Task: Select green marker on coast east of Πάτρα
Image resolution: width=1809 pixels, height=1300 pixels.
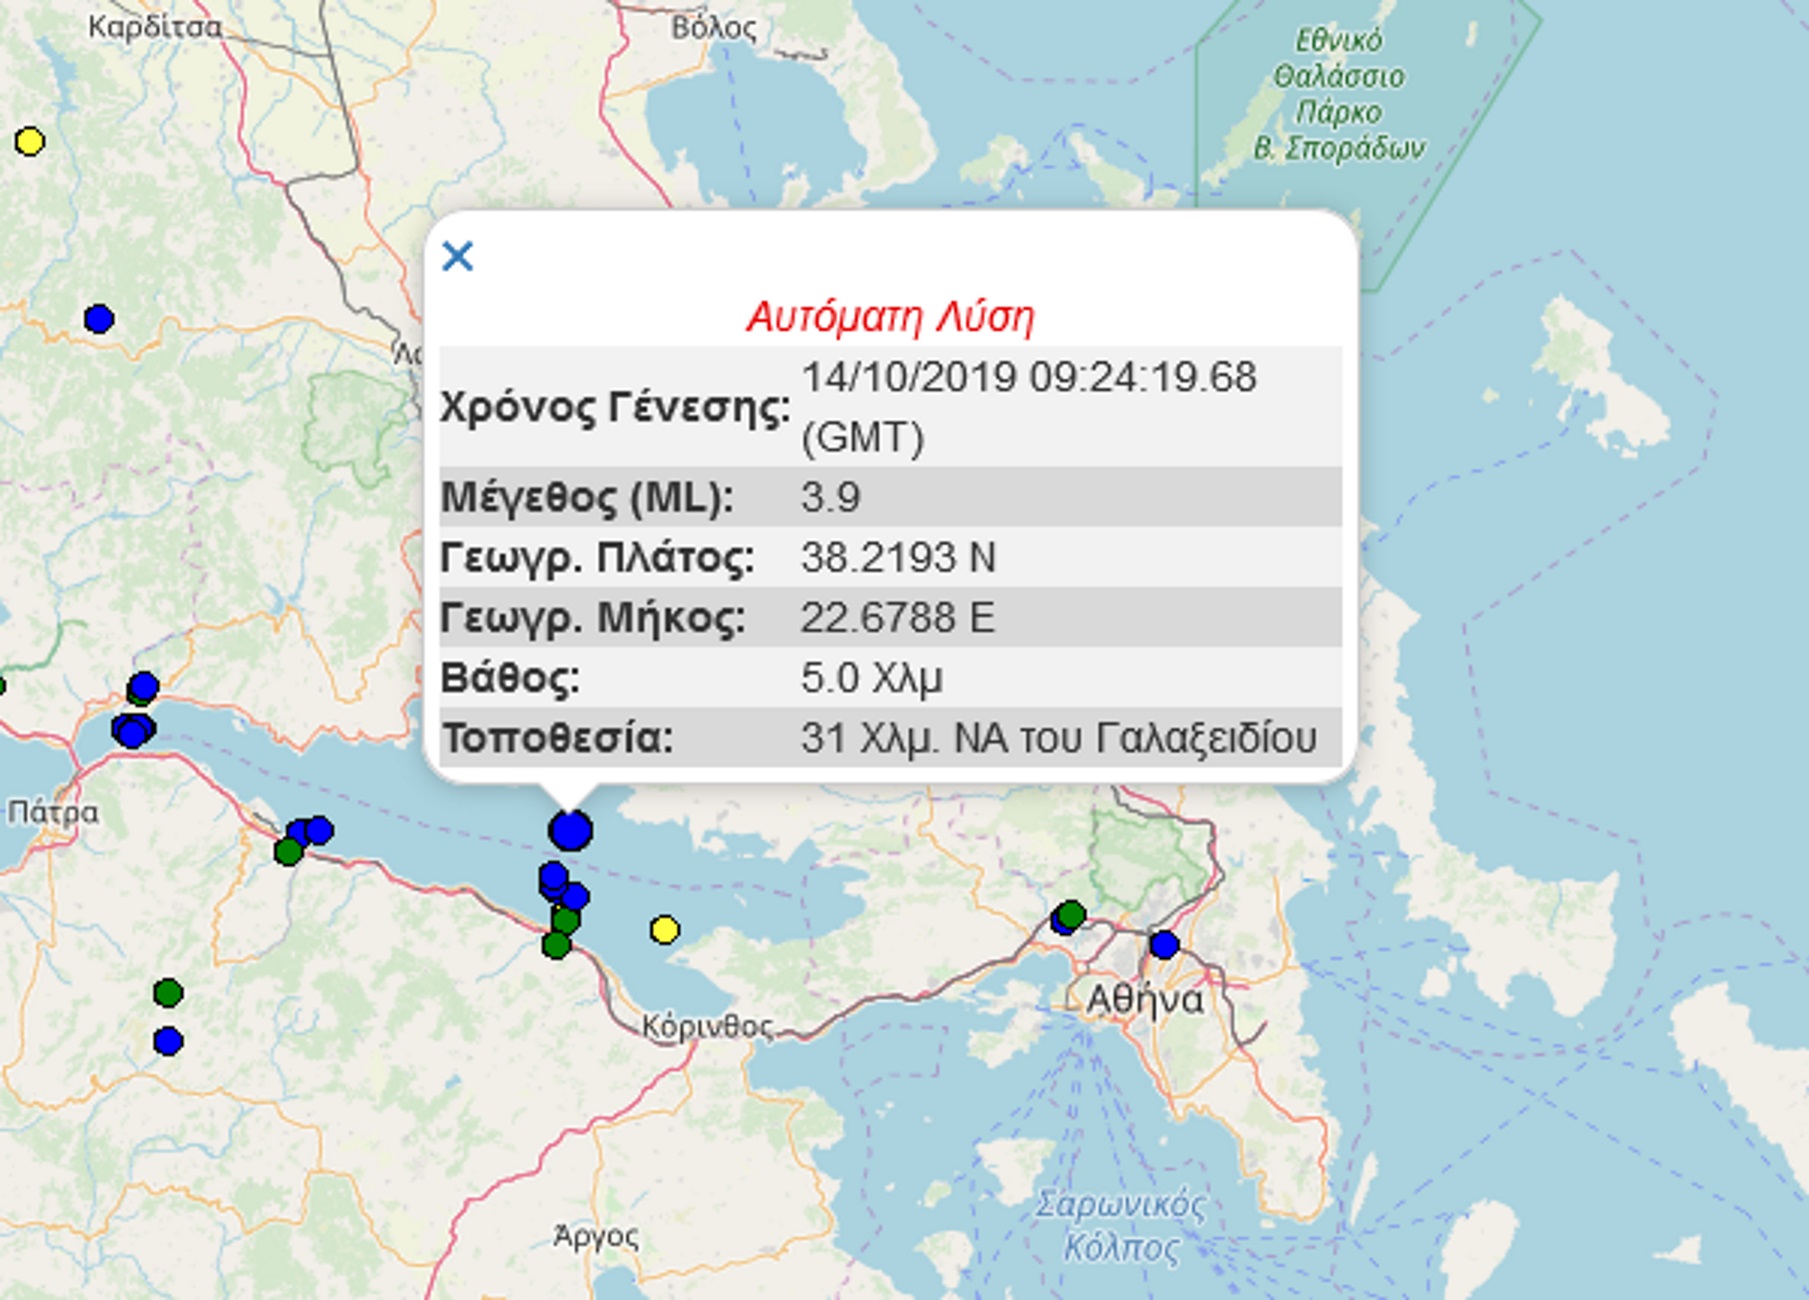Action: click(289, 852)
